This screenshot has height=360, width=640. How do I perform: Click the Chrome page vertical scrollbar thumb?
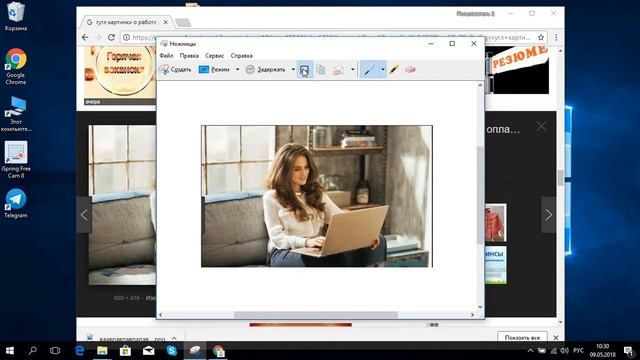560,178
